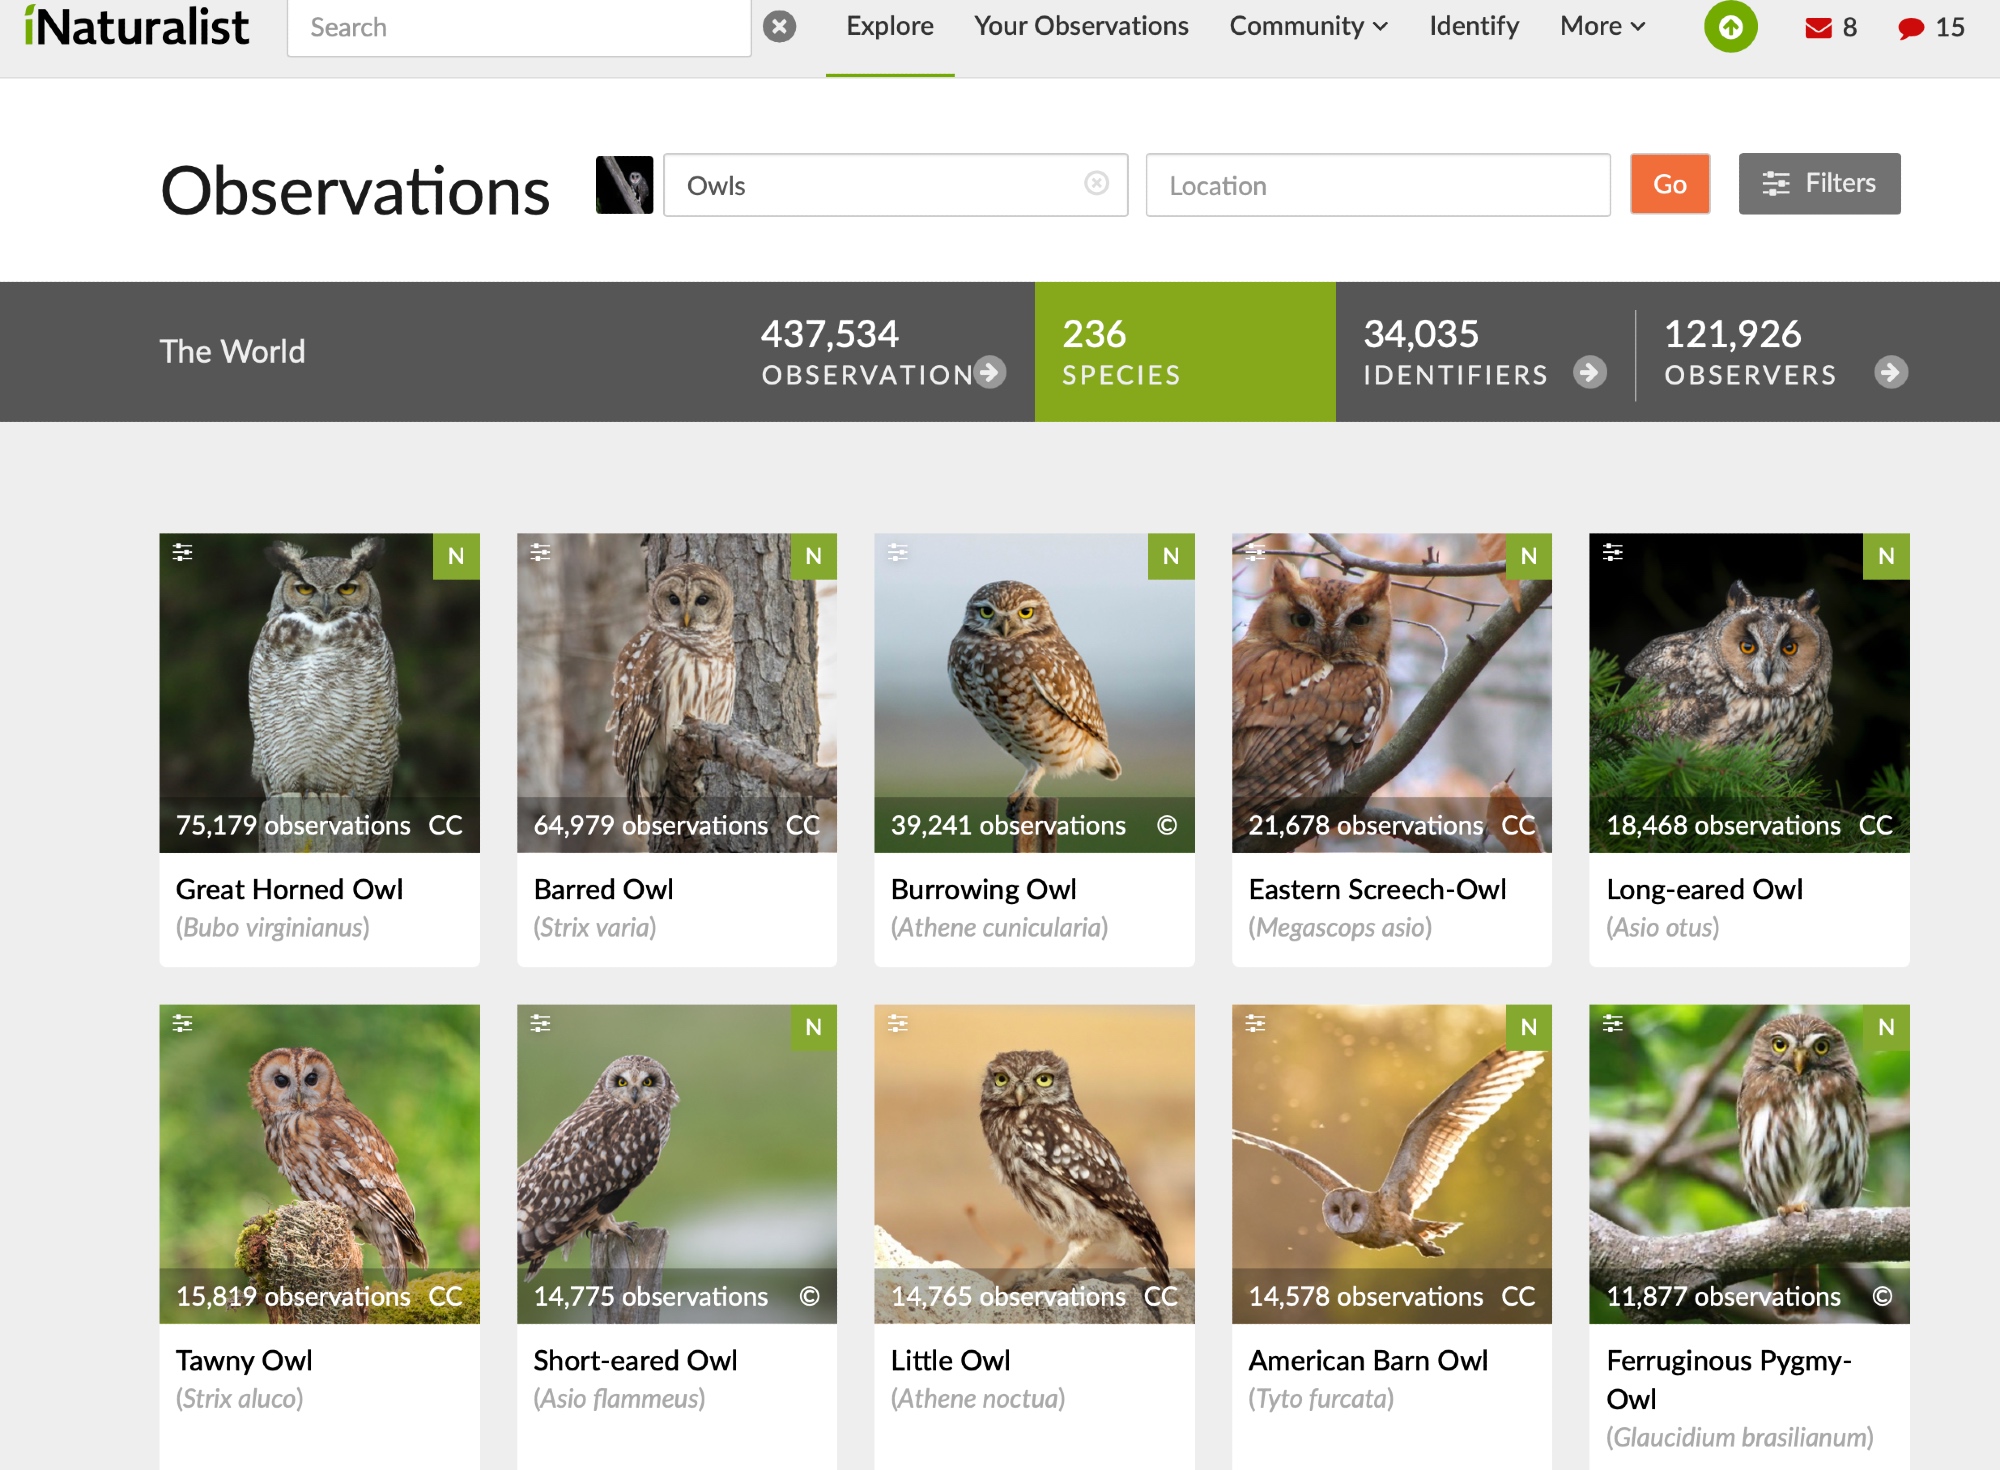Click the green upload observation icon
The height and width of the screenshot is (1470, 2000).
[1730, 27]
